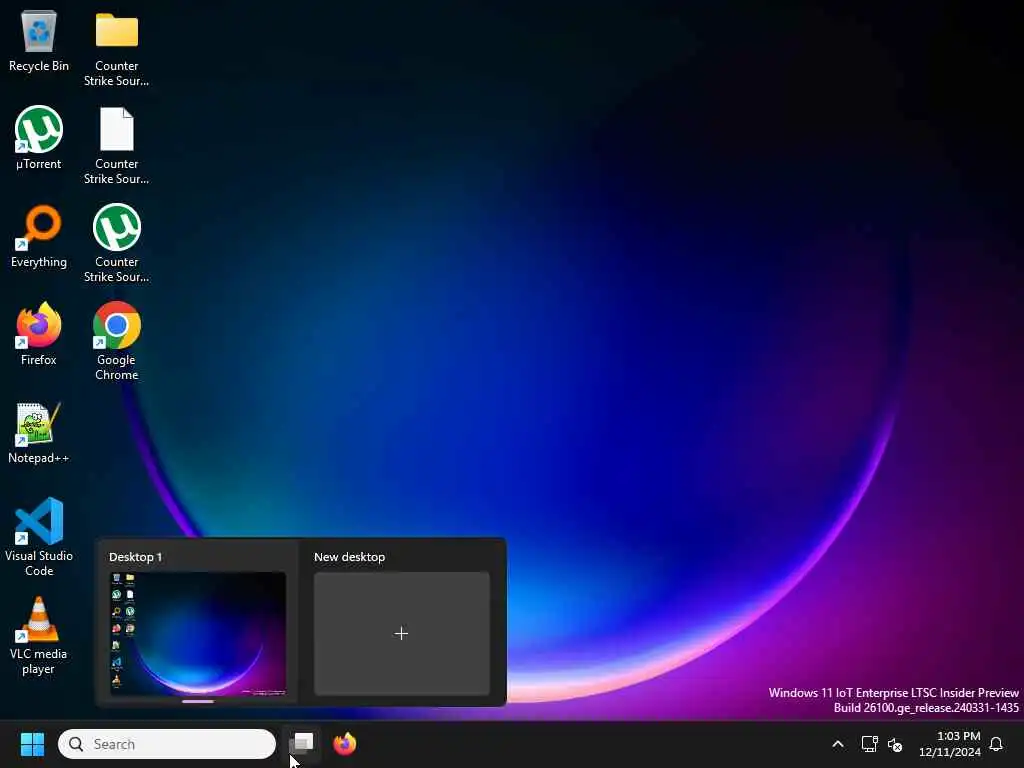
Task: Open Google Chrome desktop shortcut
Action: 116,341
